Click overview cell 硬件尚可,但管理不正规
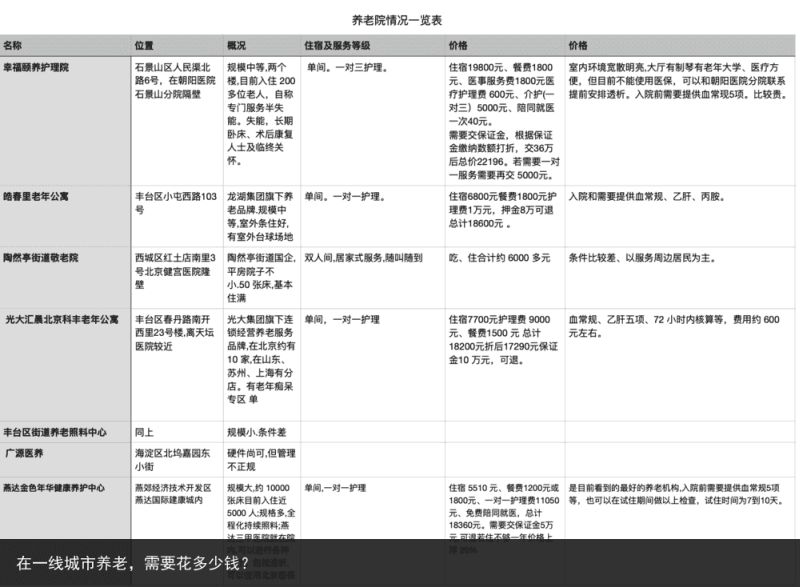Viewport: 800px width, 587px height. [261, 460]
